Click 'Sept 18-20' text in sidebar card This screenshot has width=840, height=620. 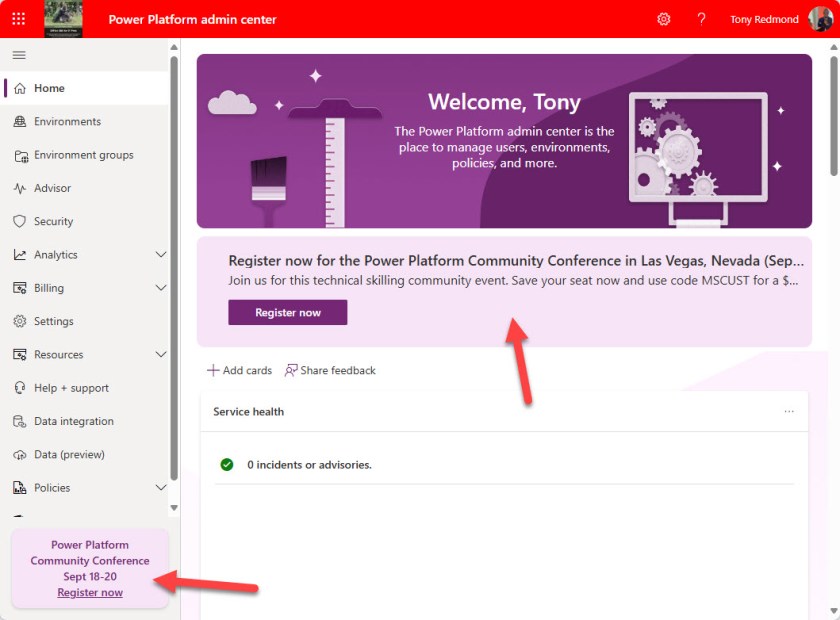90,577
